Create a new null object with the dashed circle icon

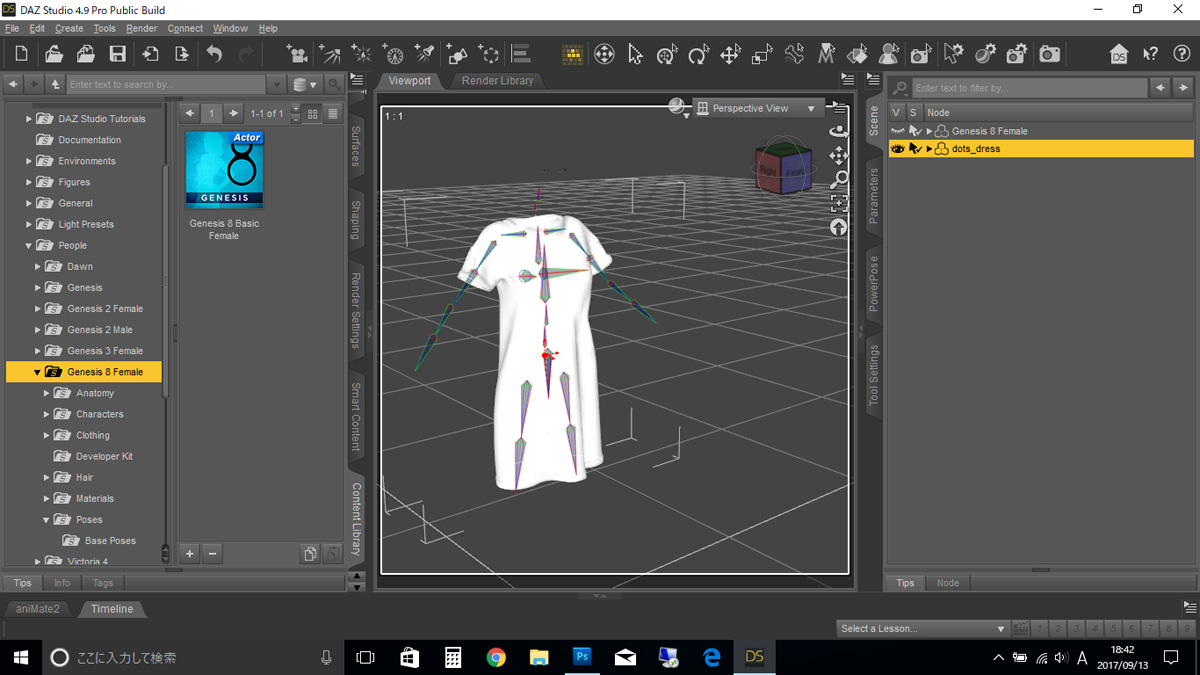(x=489, y=54)
